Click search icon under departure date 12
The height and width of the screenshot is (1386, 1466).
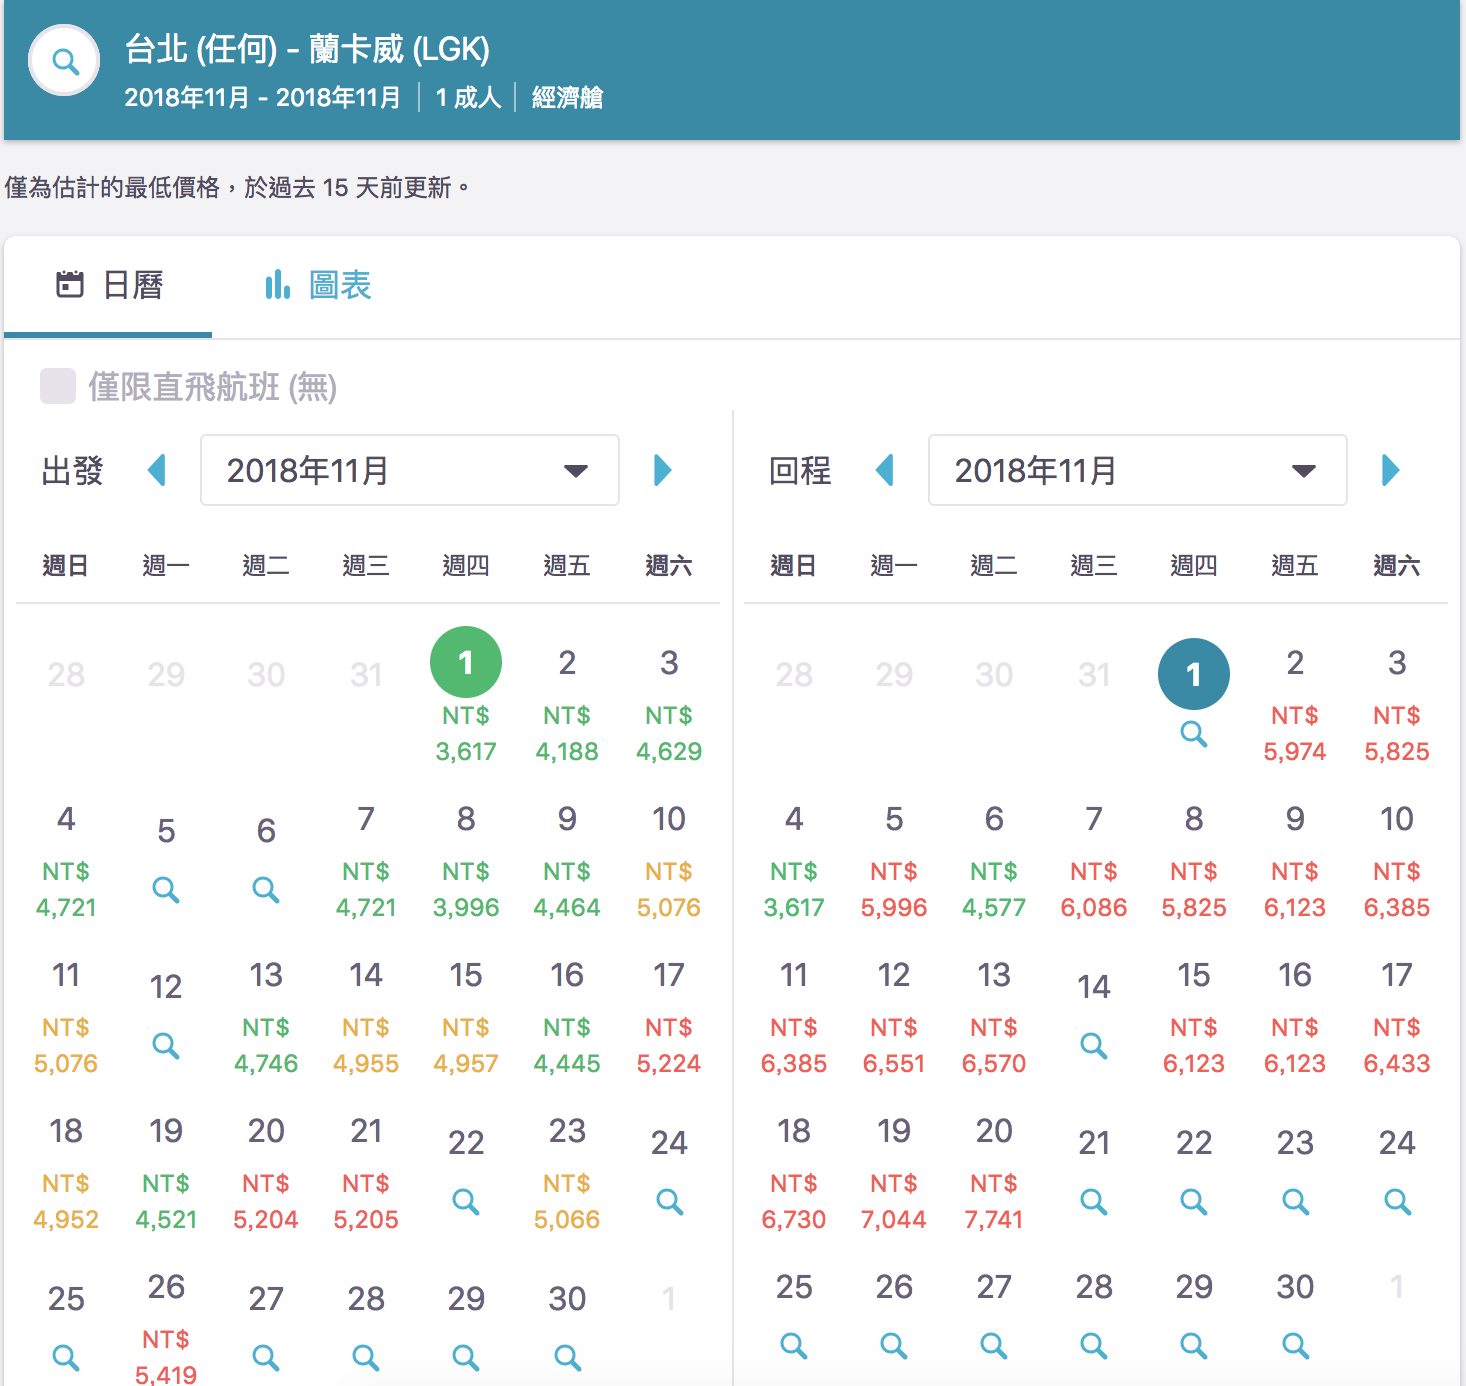pyautogui.click(x=166, y=1045)
